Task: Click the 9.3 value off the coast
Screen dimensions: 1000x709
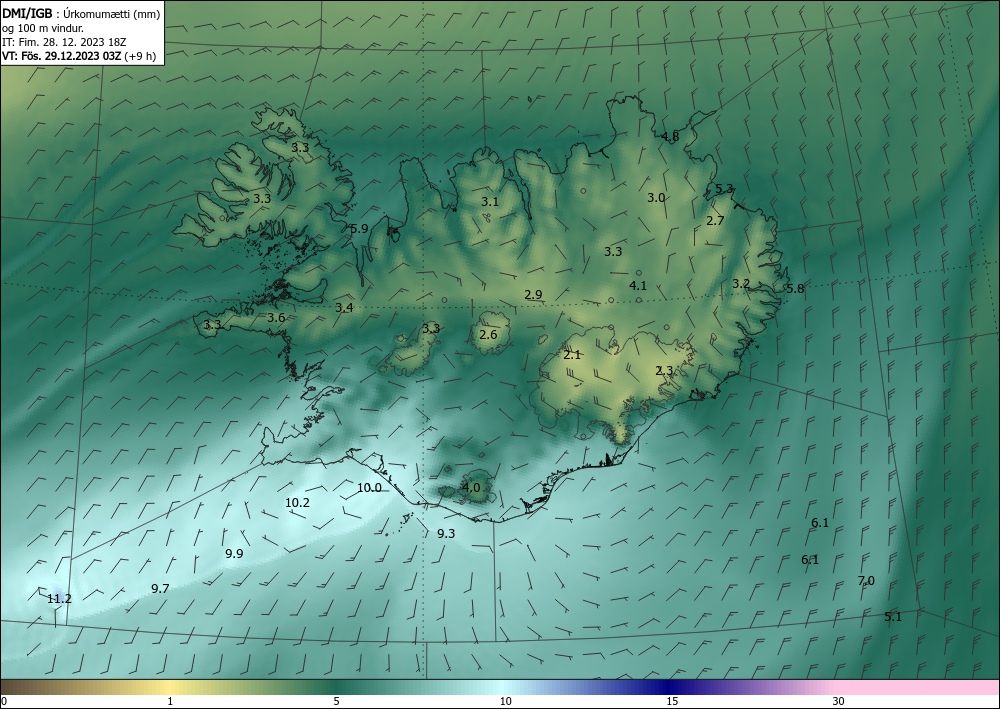Action: point(446,534)
